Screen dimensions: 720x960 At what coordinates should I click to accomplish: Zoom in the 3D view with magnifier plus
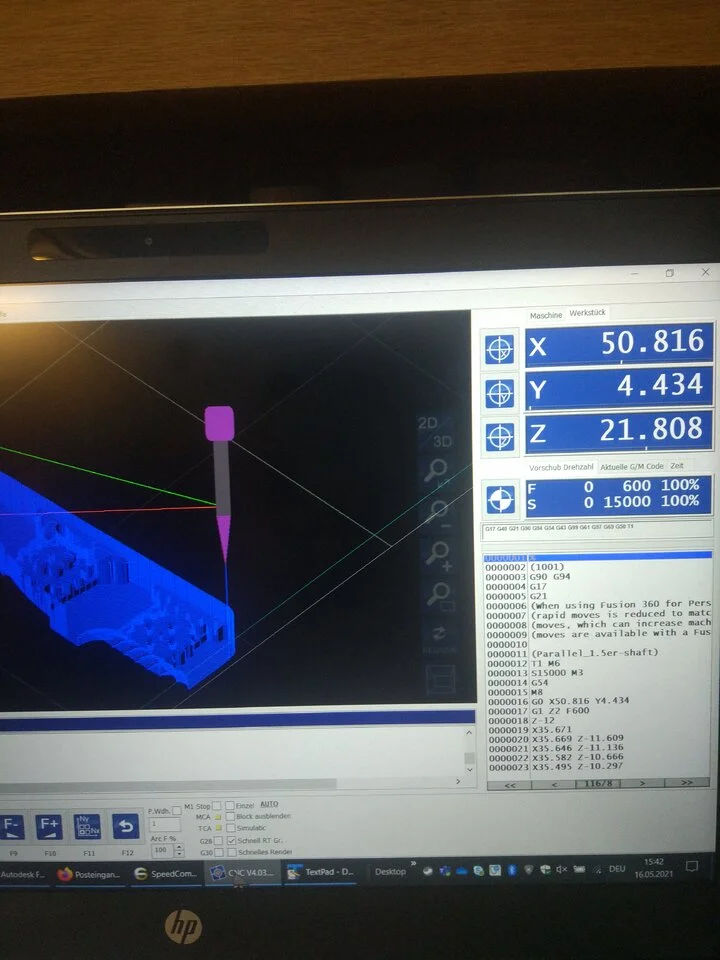(x=438, y=553)
